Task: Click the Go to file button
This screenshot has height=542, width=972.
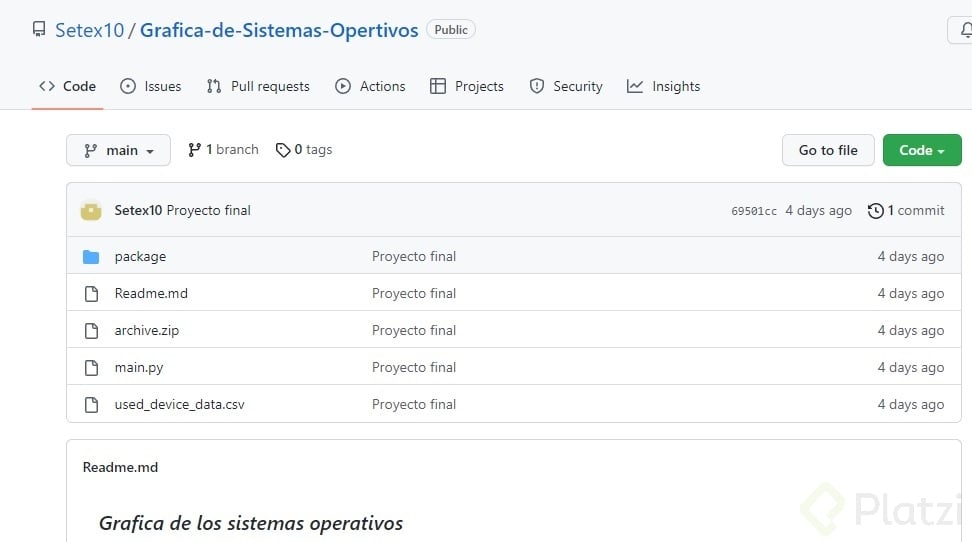Action: click(828, 150)
